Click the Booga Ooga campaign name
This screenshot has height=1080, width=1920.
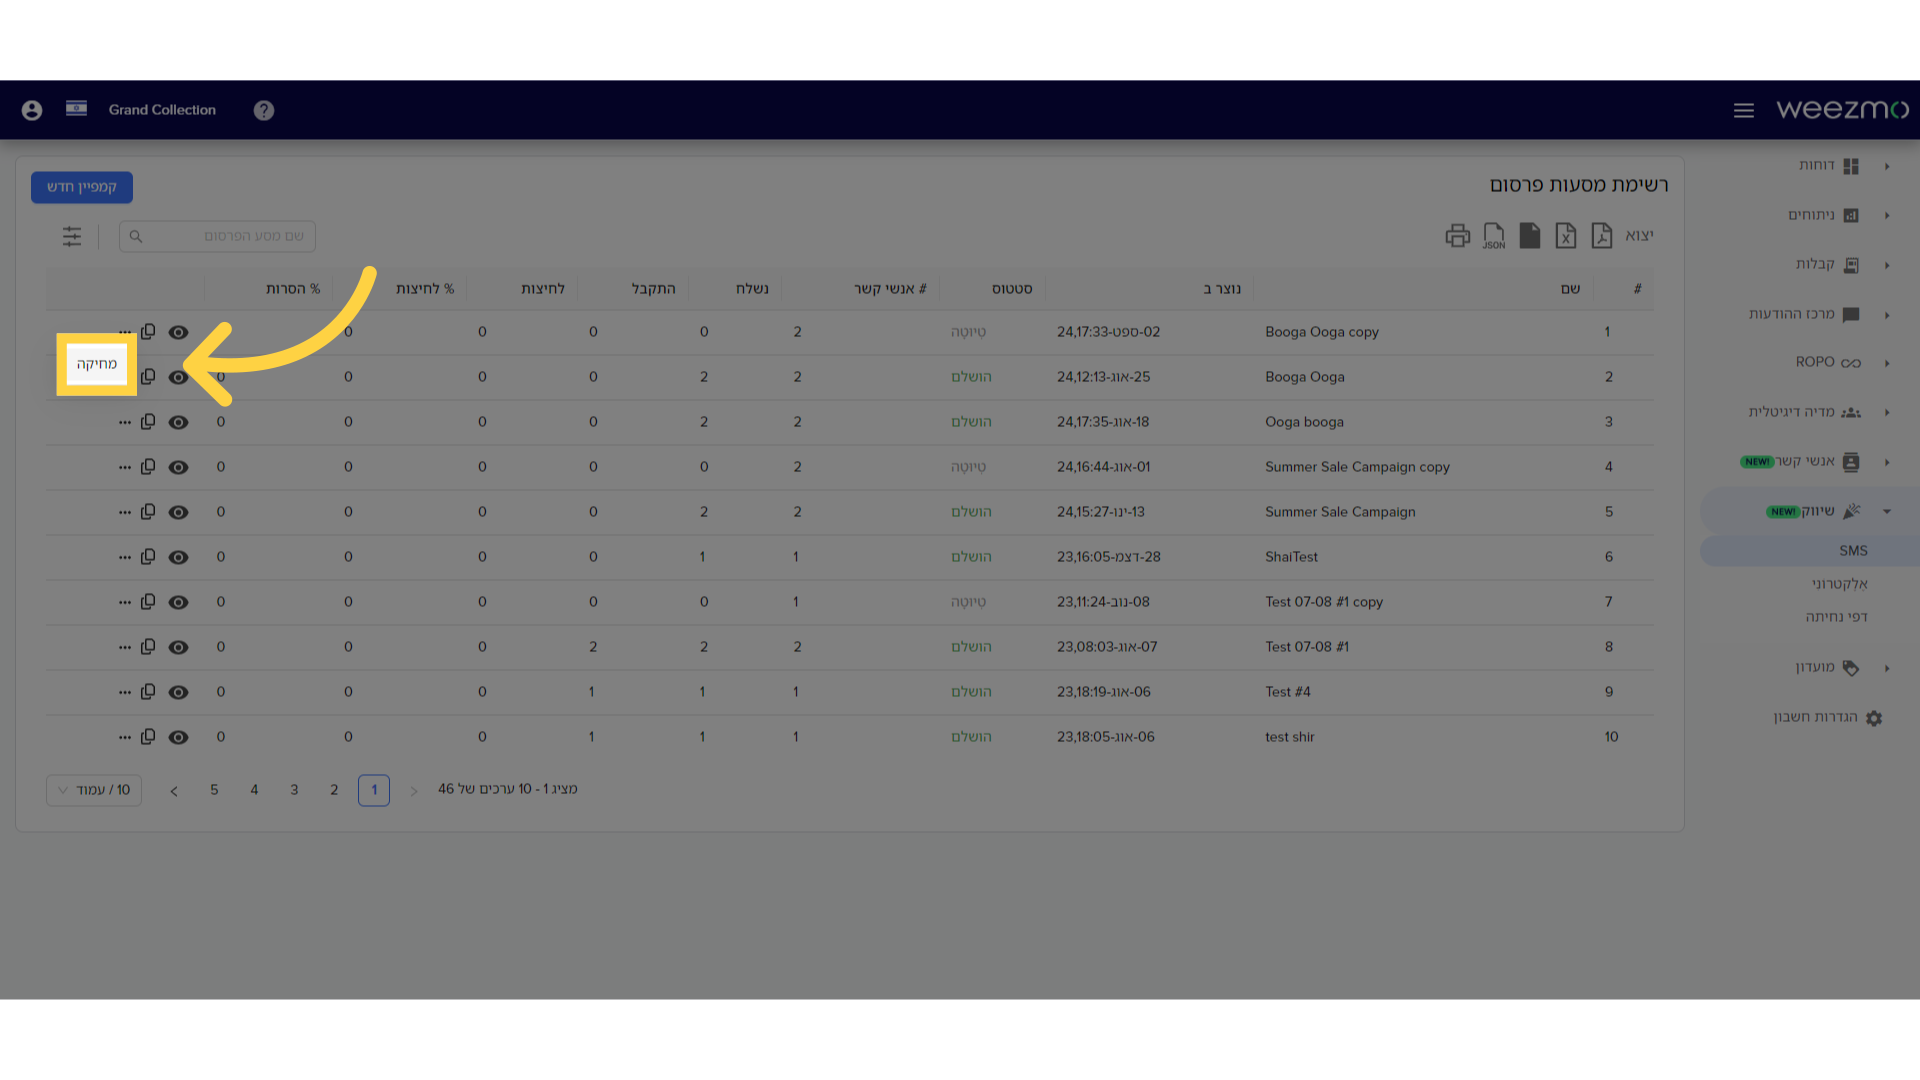[x=1305, y=377]
